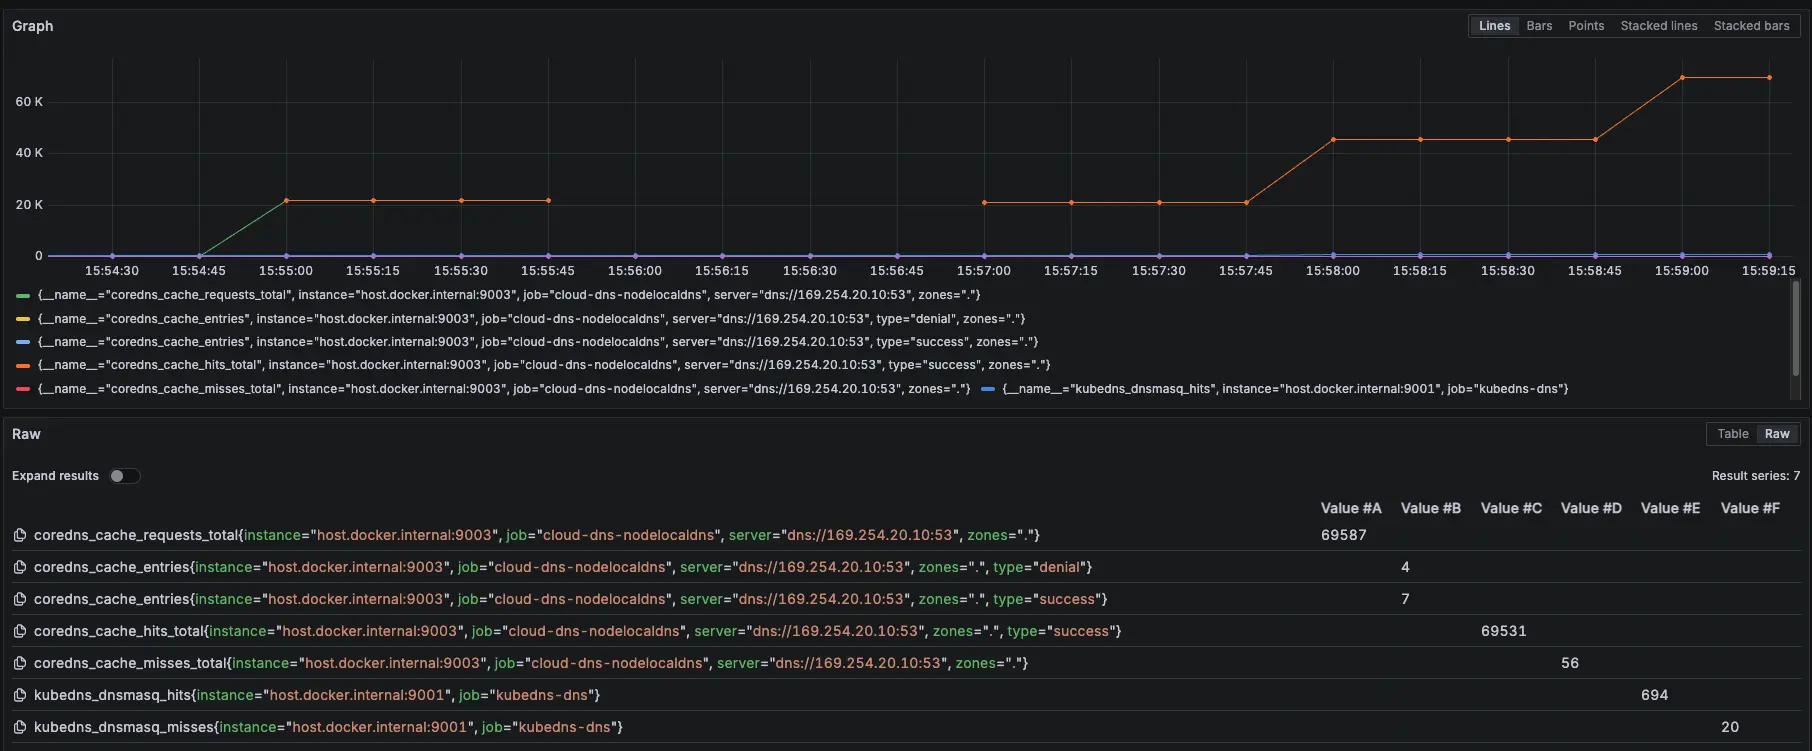Image resolution: width=1812 pixels, height=751 pixels.
Task: Toggle the Expand results switch
Action: [x=124, y=476]
